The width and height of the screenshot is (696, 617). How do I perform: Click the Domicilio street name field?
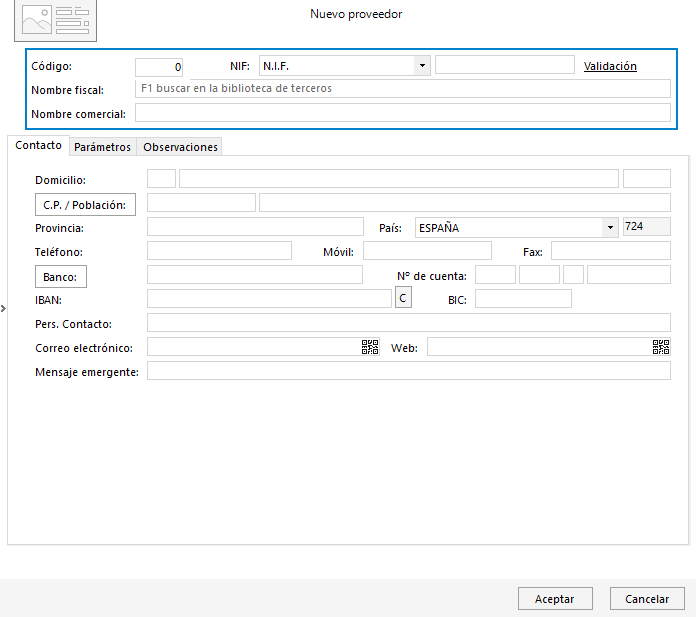point(399,178)
